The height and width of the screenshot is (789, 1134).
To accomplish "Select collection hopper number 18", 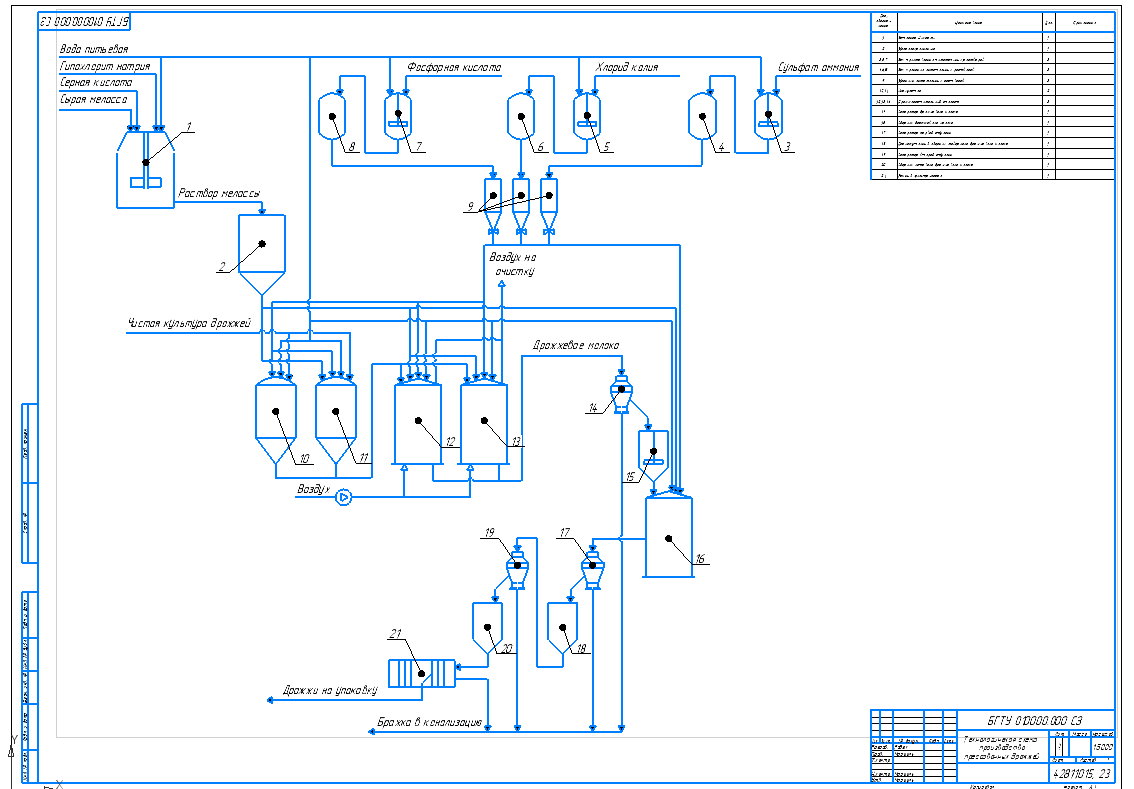I will 563,627.
